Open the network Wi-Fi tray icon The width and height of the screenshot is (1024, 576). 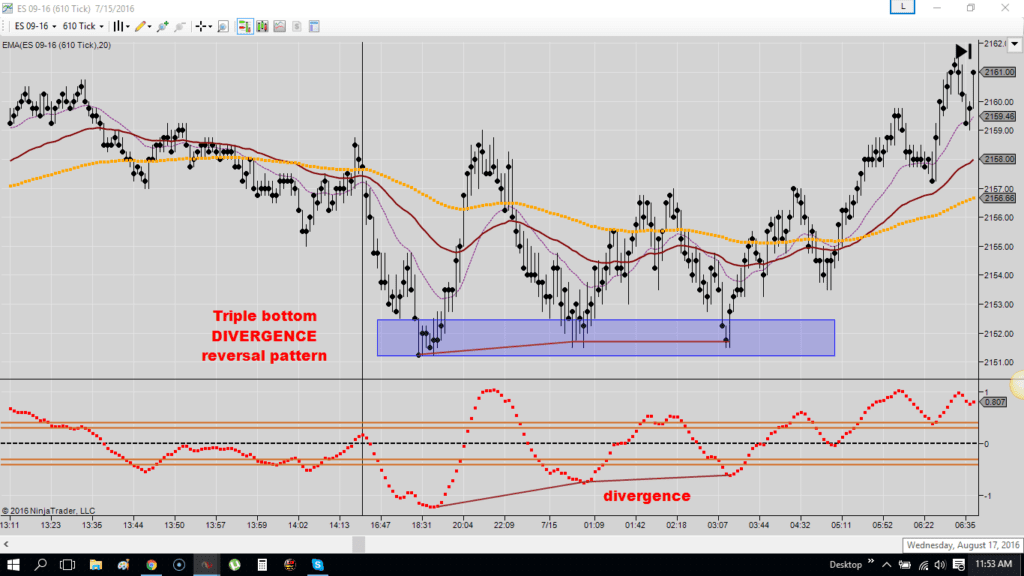(x=923, y=564)
